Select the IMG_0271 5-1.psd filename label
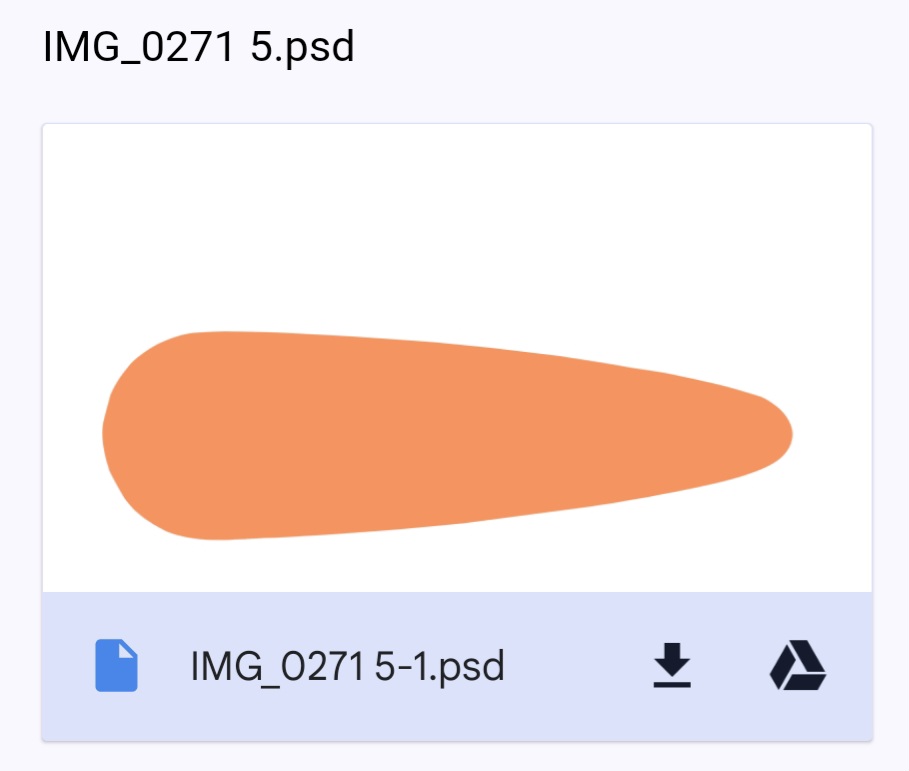Screen dimensions: 909x771 pyautogui.click(x=347, y=667)
